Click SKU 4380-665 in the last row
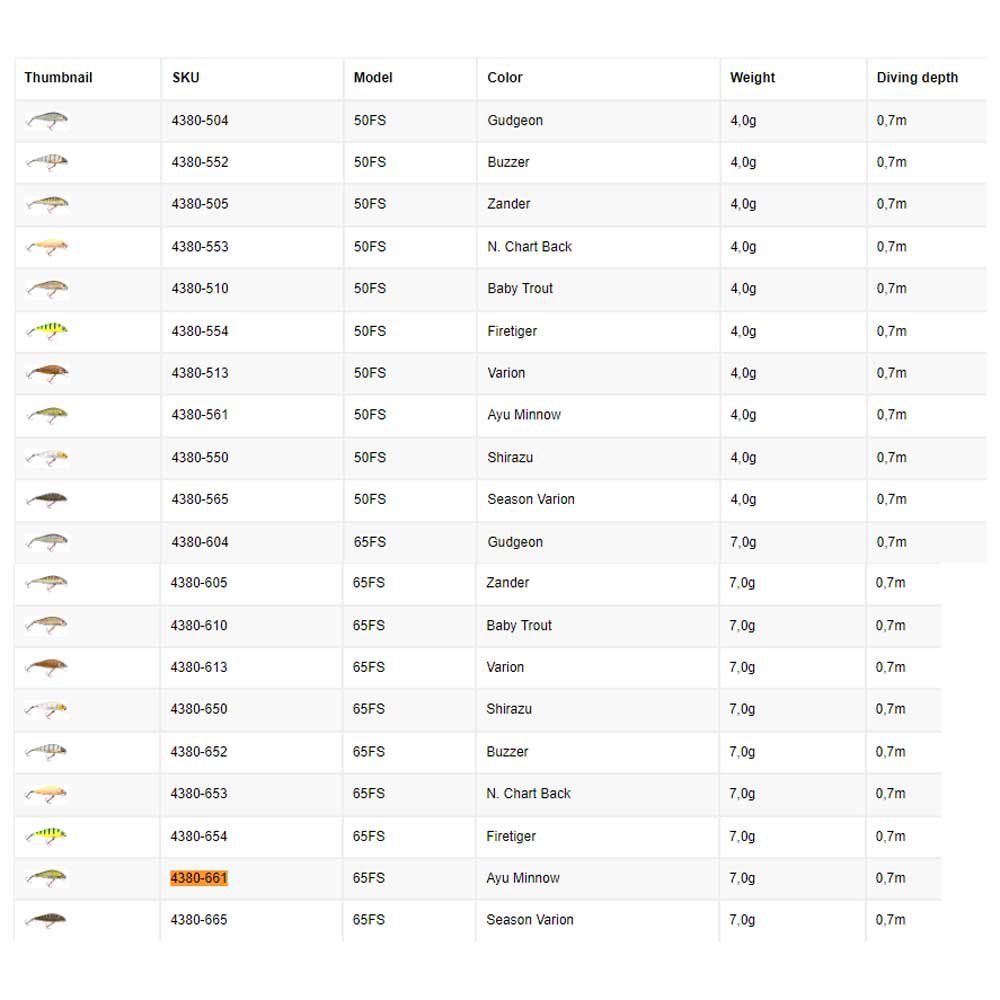The image size is (1000, 1000). 199,920
